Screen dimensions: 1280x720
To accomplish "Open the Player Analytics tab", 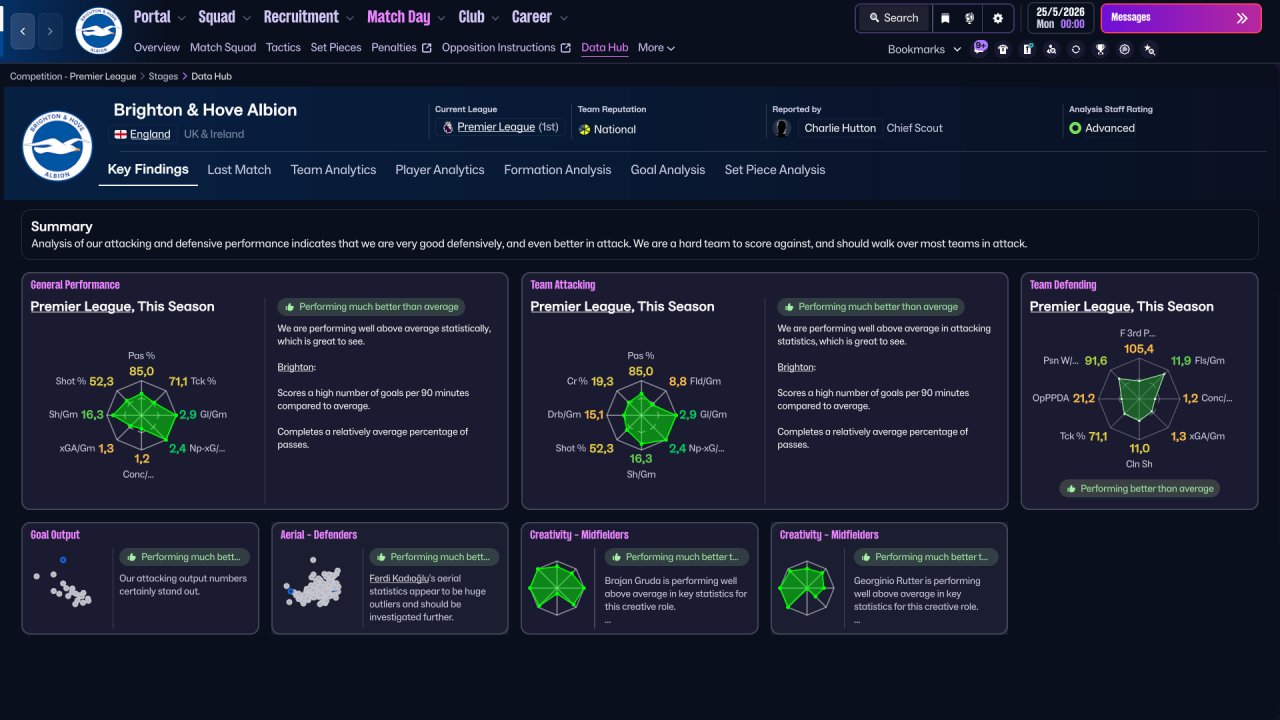I will tap(440, 170).
